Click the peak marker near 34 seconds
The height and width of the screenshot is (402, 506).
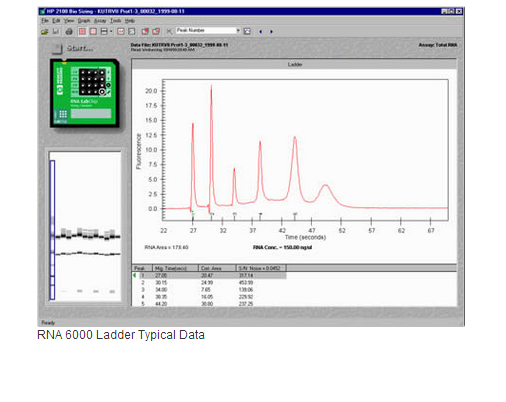coord(234,215)
